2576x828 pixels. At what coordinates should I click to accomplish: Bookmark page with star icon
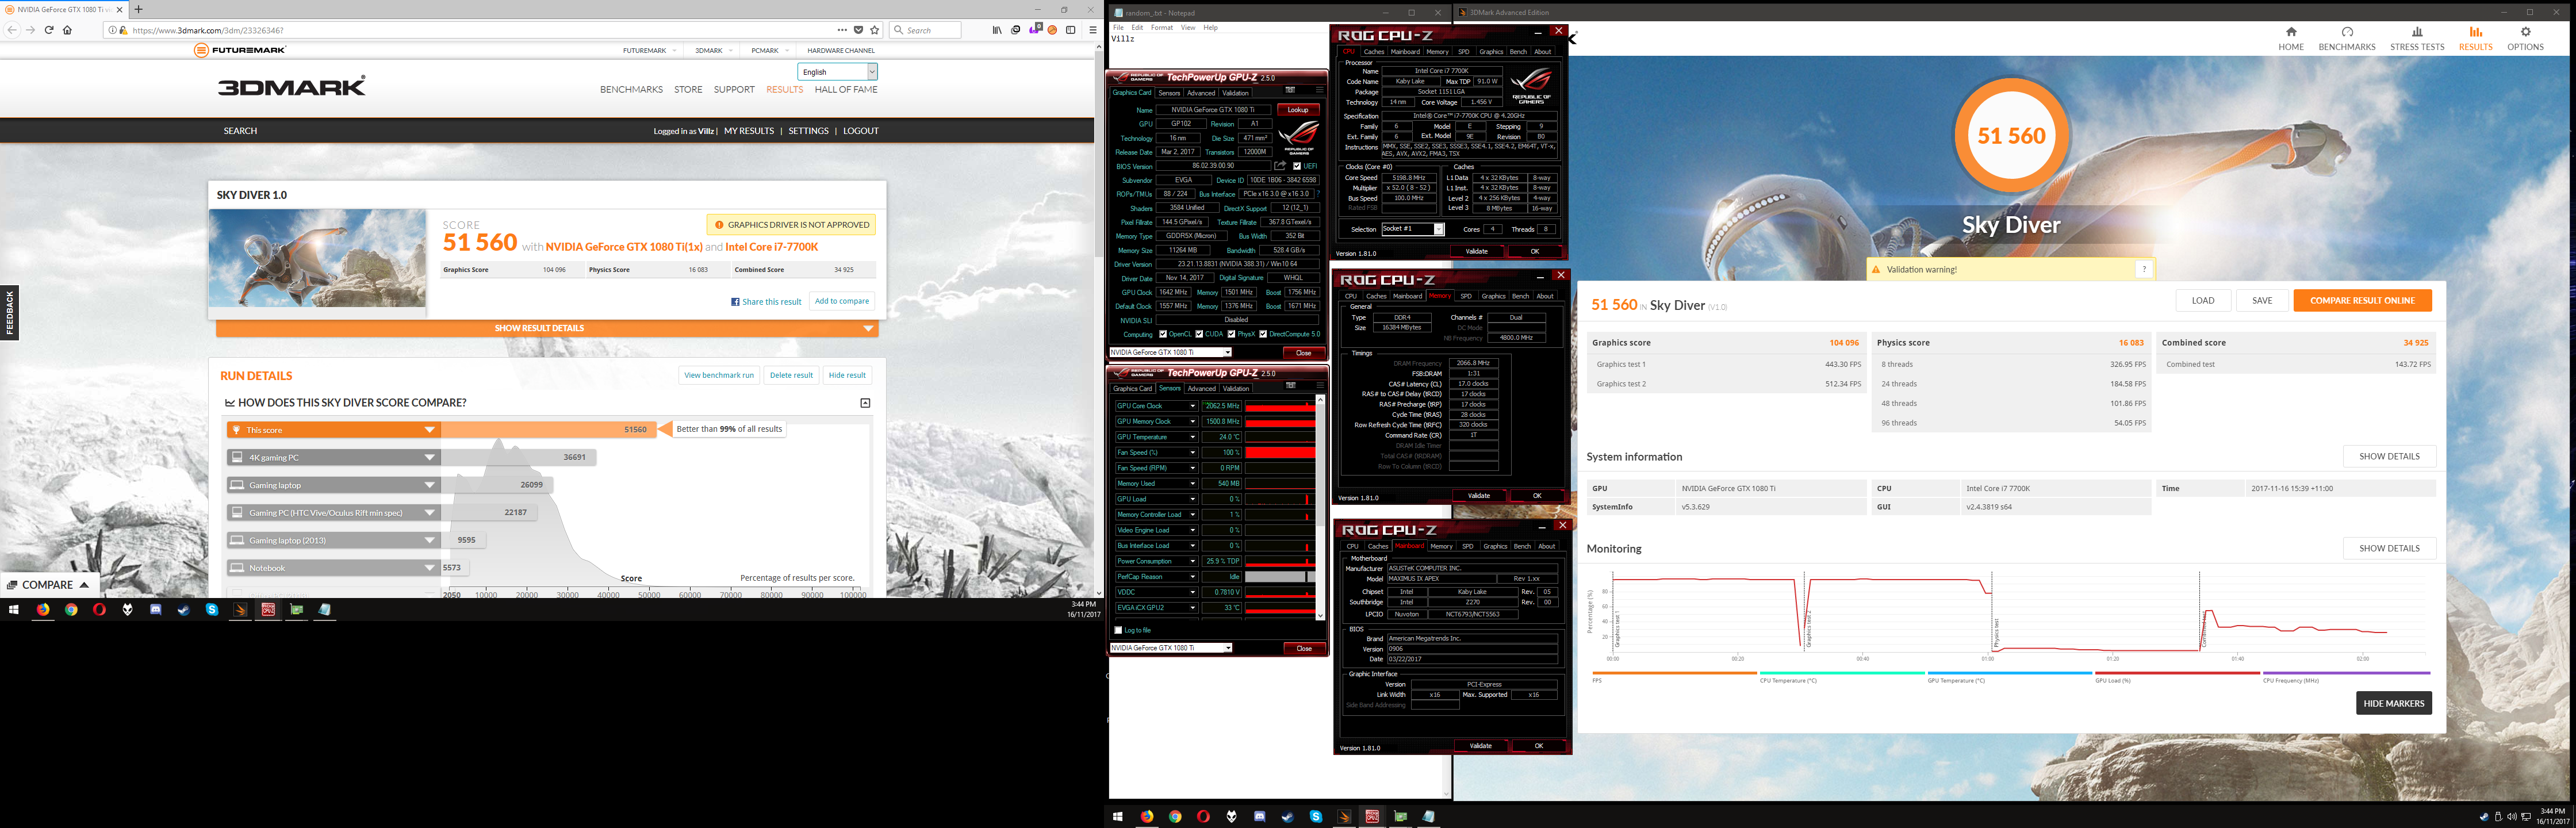click(874, 30)
